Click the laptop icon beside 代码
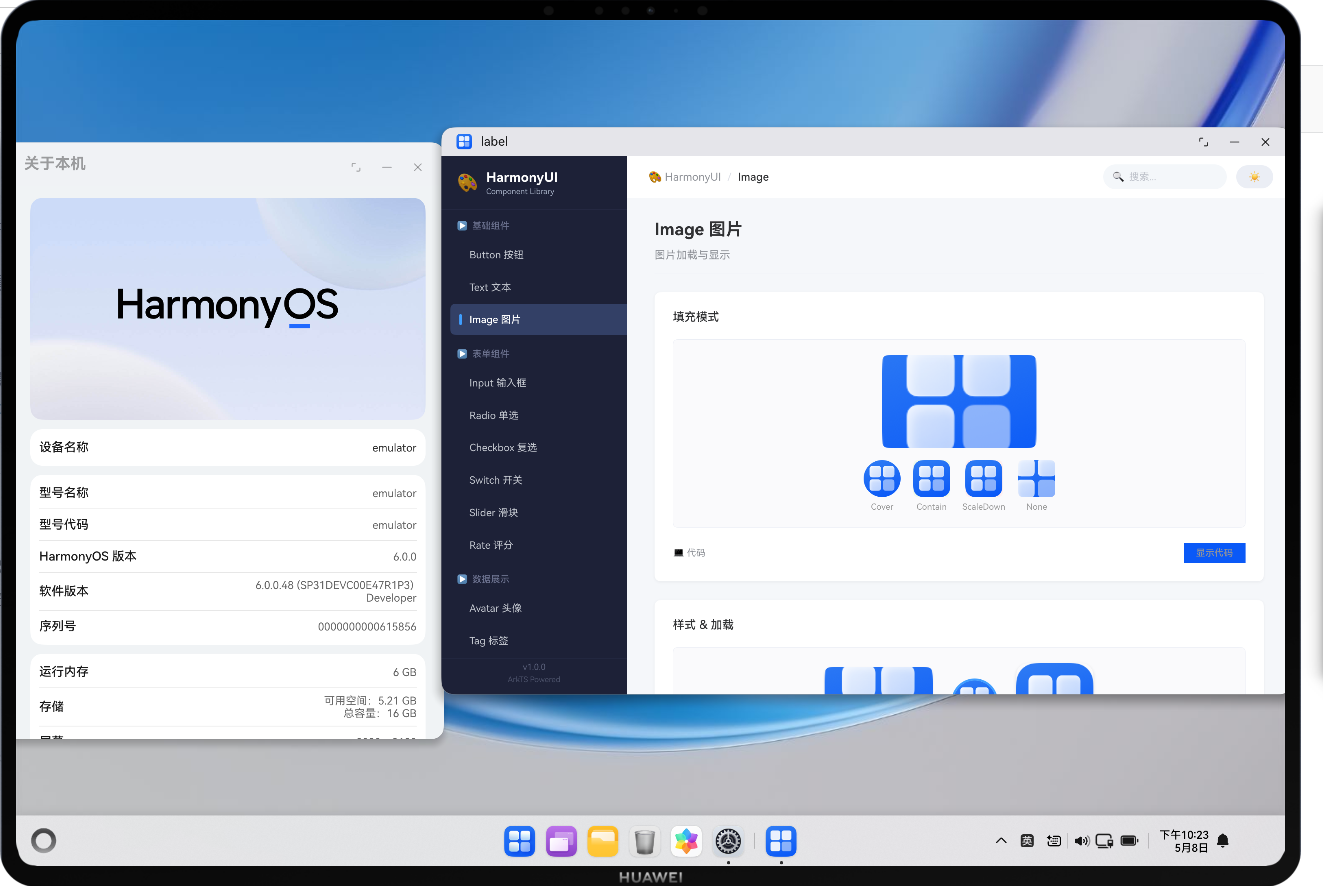This screenshot has height=886, width=1323. [x=679, y=553]
